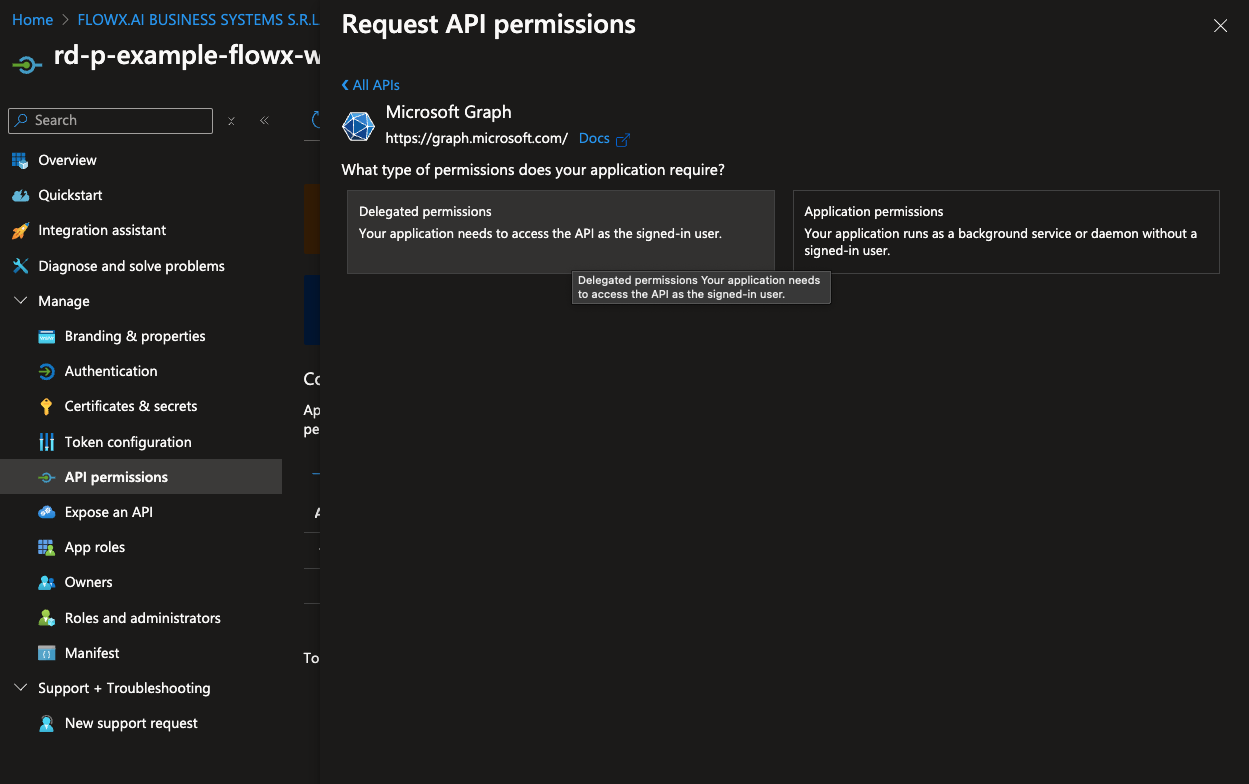Click the external link icon next to Docs
The width and height of the screenshot is (1249, 784).
click(623, 140)
